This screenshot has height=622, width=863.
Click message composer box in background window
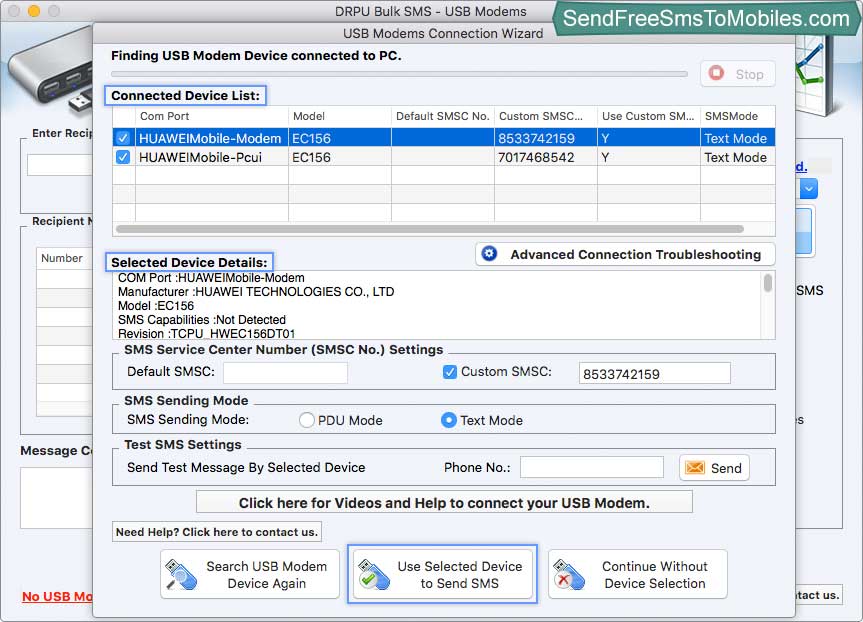point(56,498)
